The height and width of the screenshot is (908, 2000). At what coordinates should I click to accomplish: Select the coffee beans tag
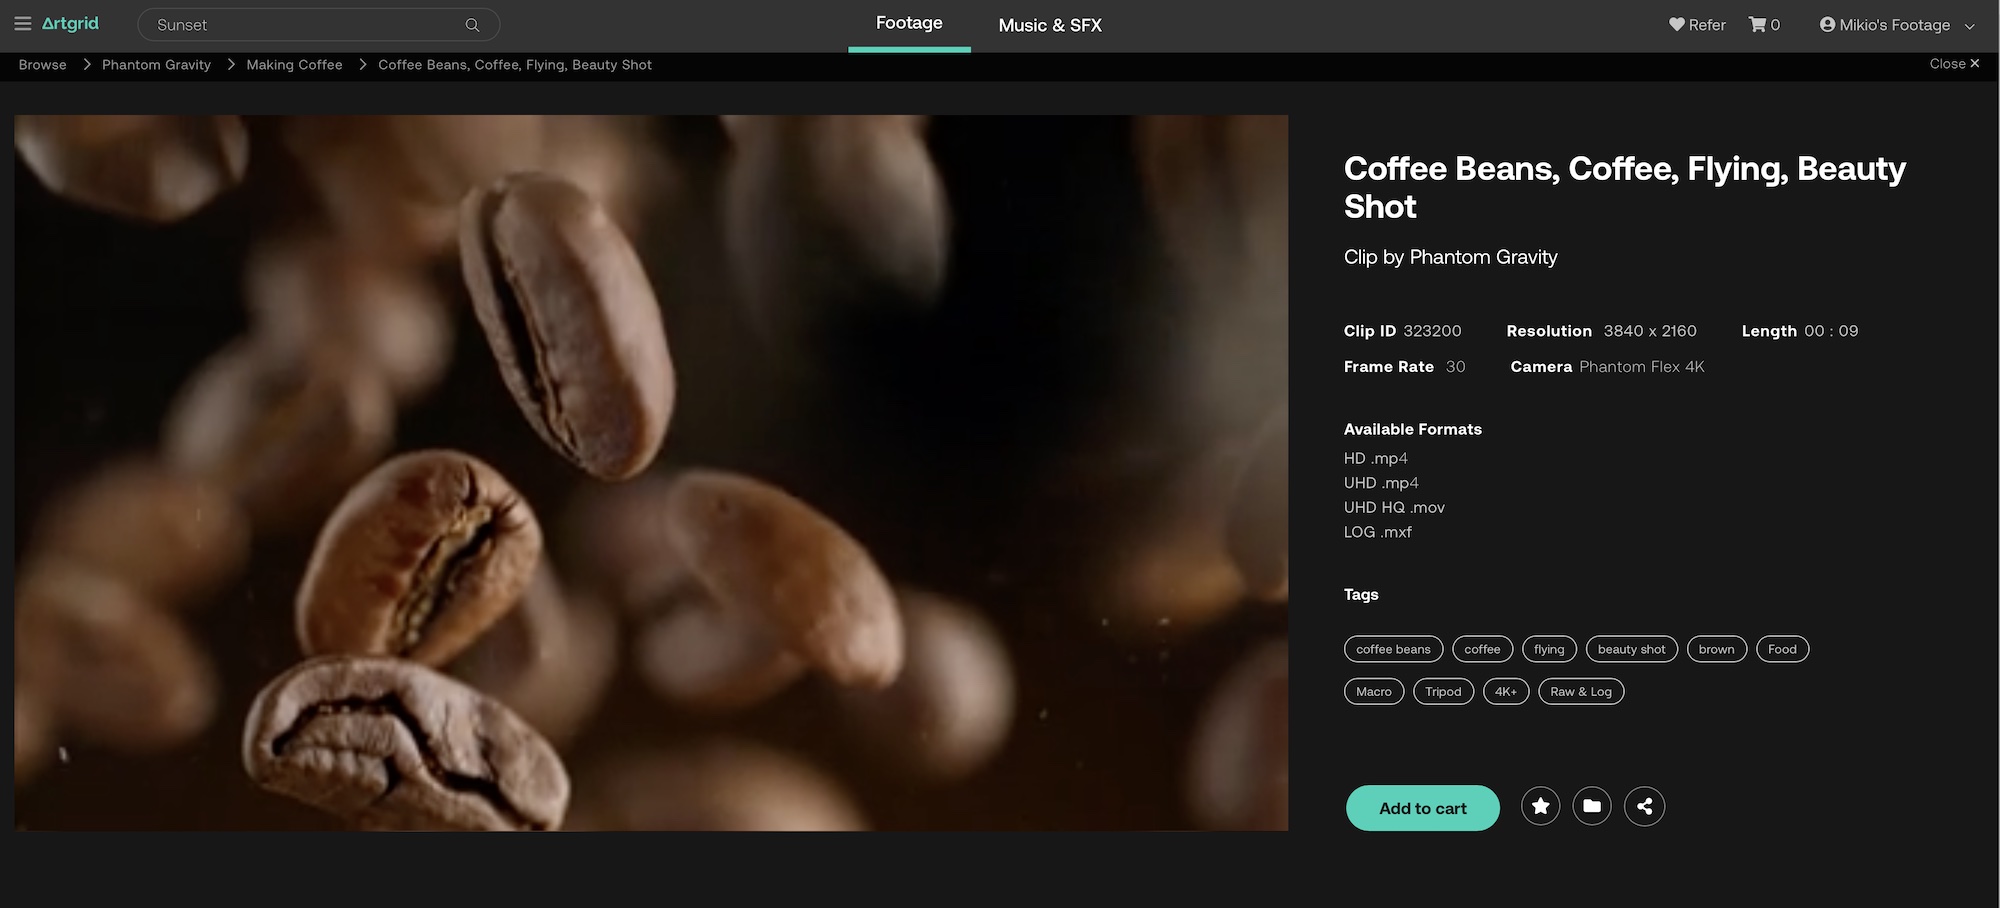(1393, 649)
